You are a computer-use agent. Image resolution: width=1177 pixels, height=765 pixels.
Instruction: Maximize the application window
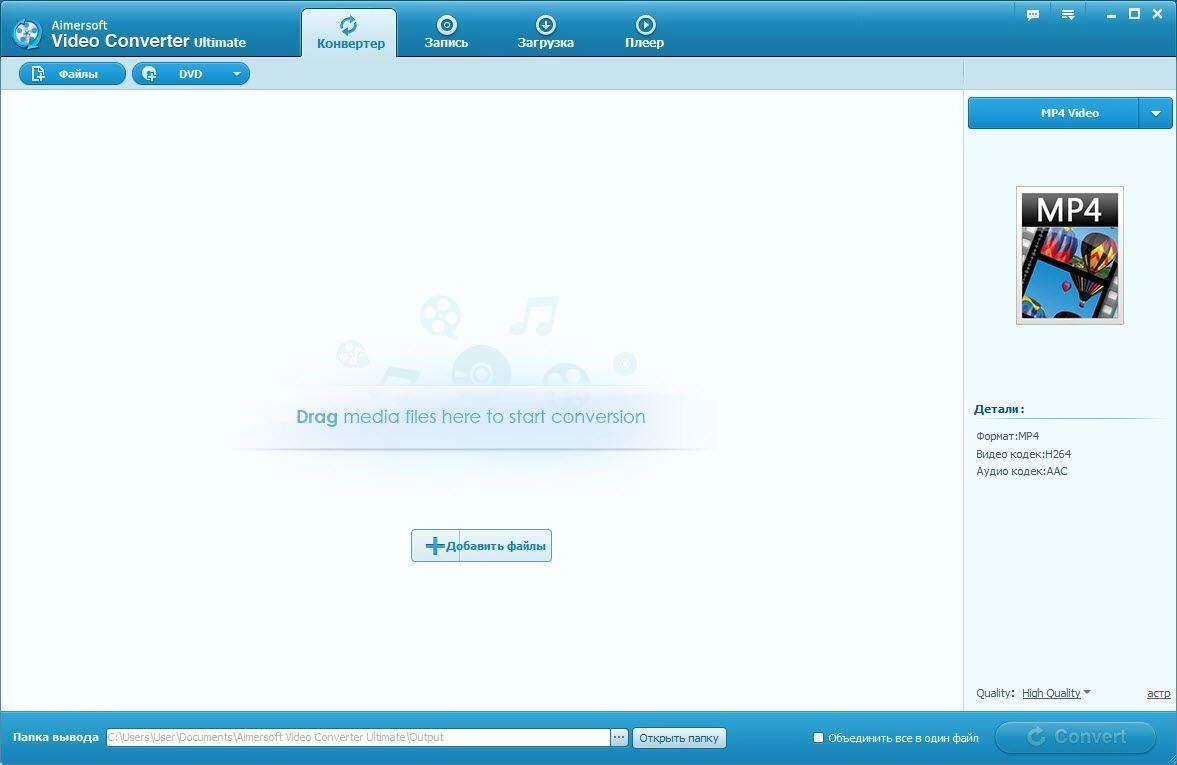(x=1134, y=14)
